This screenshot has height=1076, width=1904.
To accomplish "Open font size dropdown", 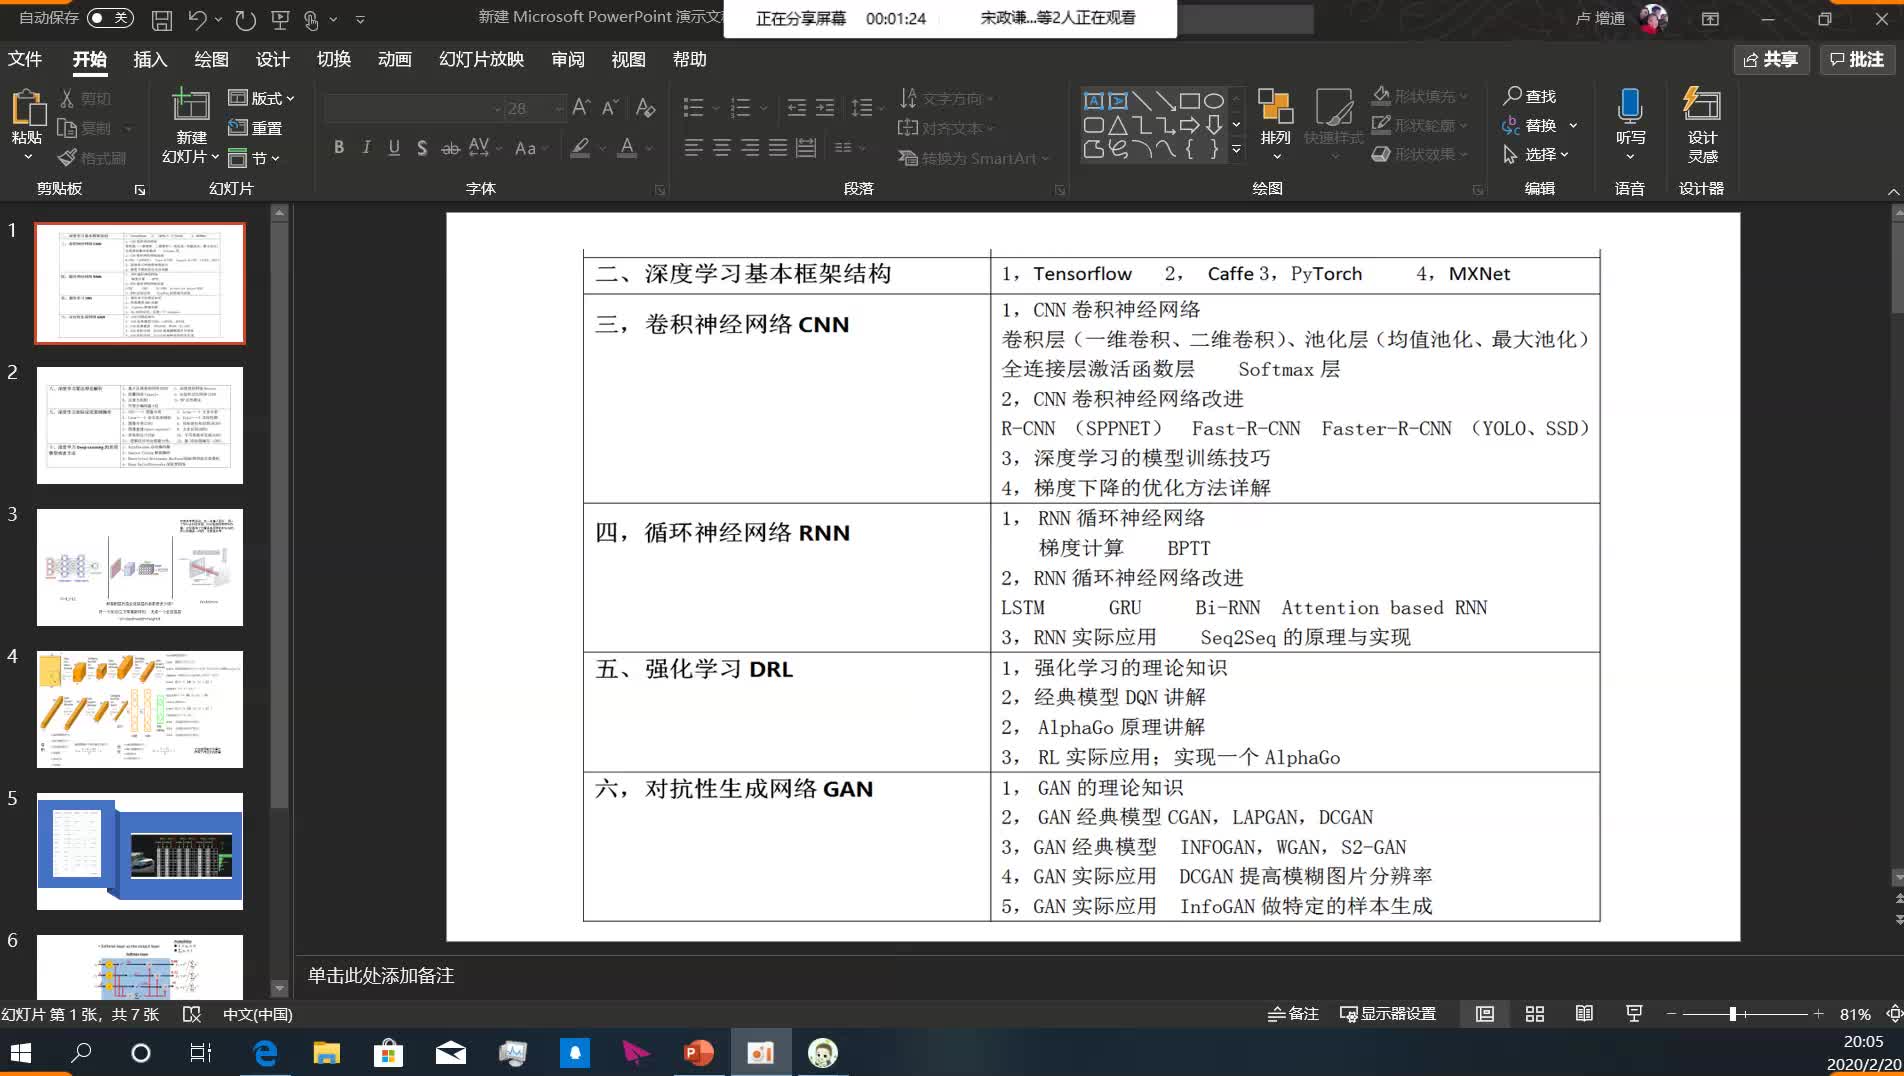I will pyautogui.click(x=560, y=108).
